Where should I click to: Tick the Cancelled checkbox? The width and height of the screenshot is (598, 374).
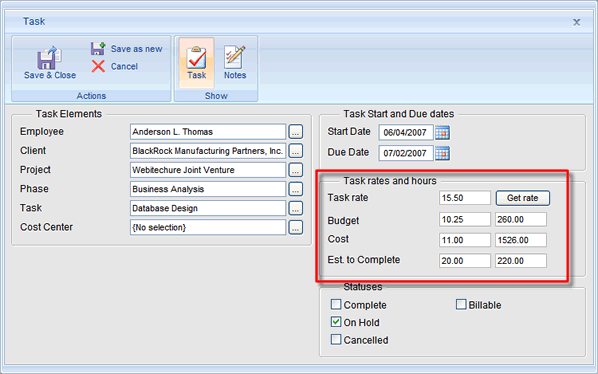(x=336, y=339)
